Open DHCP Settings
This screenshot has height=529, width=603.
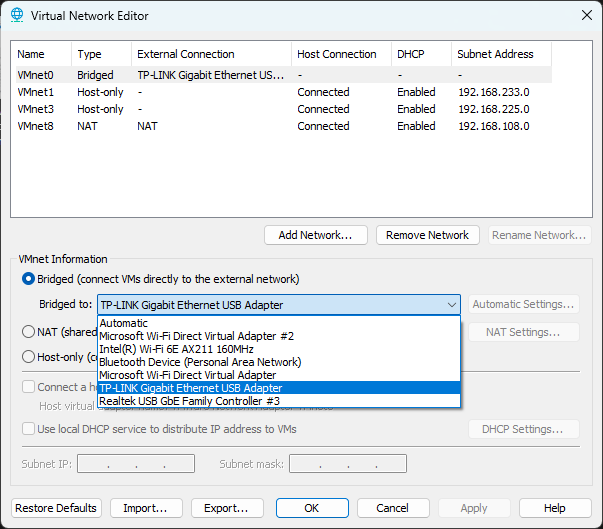click(x=523, y=429)
